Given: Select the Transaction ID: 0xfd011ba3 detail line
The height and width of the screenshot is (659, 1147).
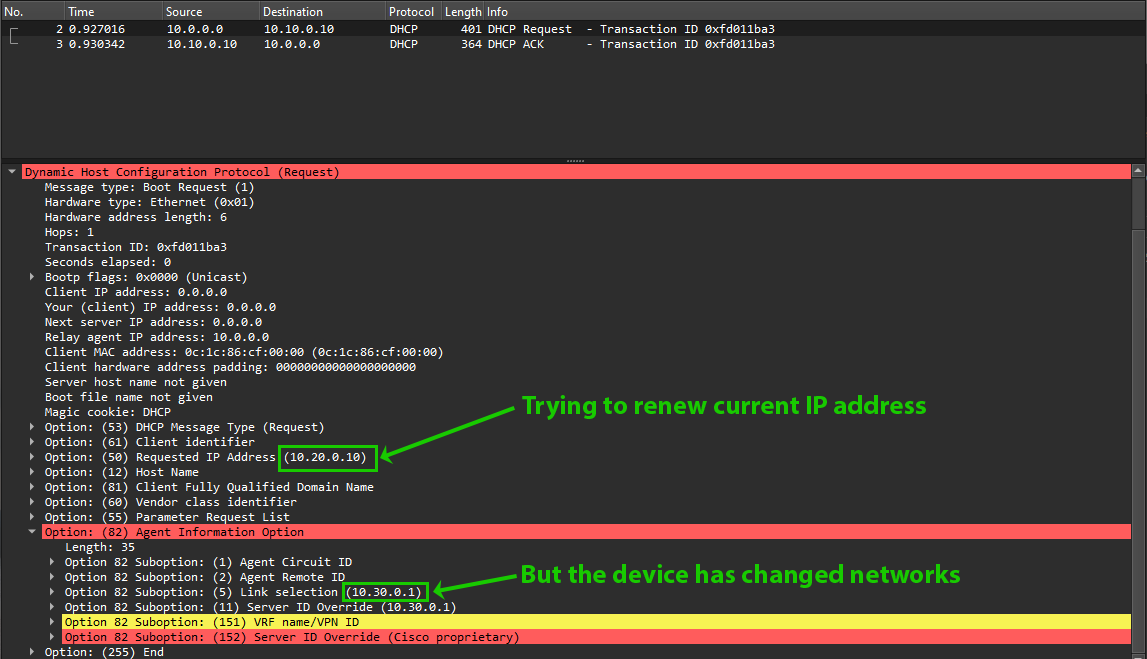Looking at the screenshot, I should (x=135, y=247).
